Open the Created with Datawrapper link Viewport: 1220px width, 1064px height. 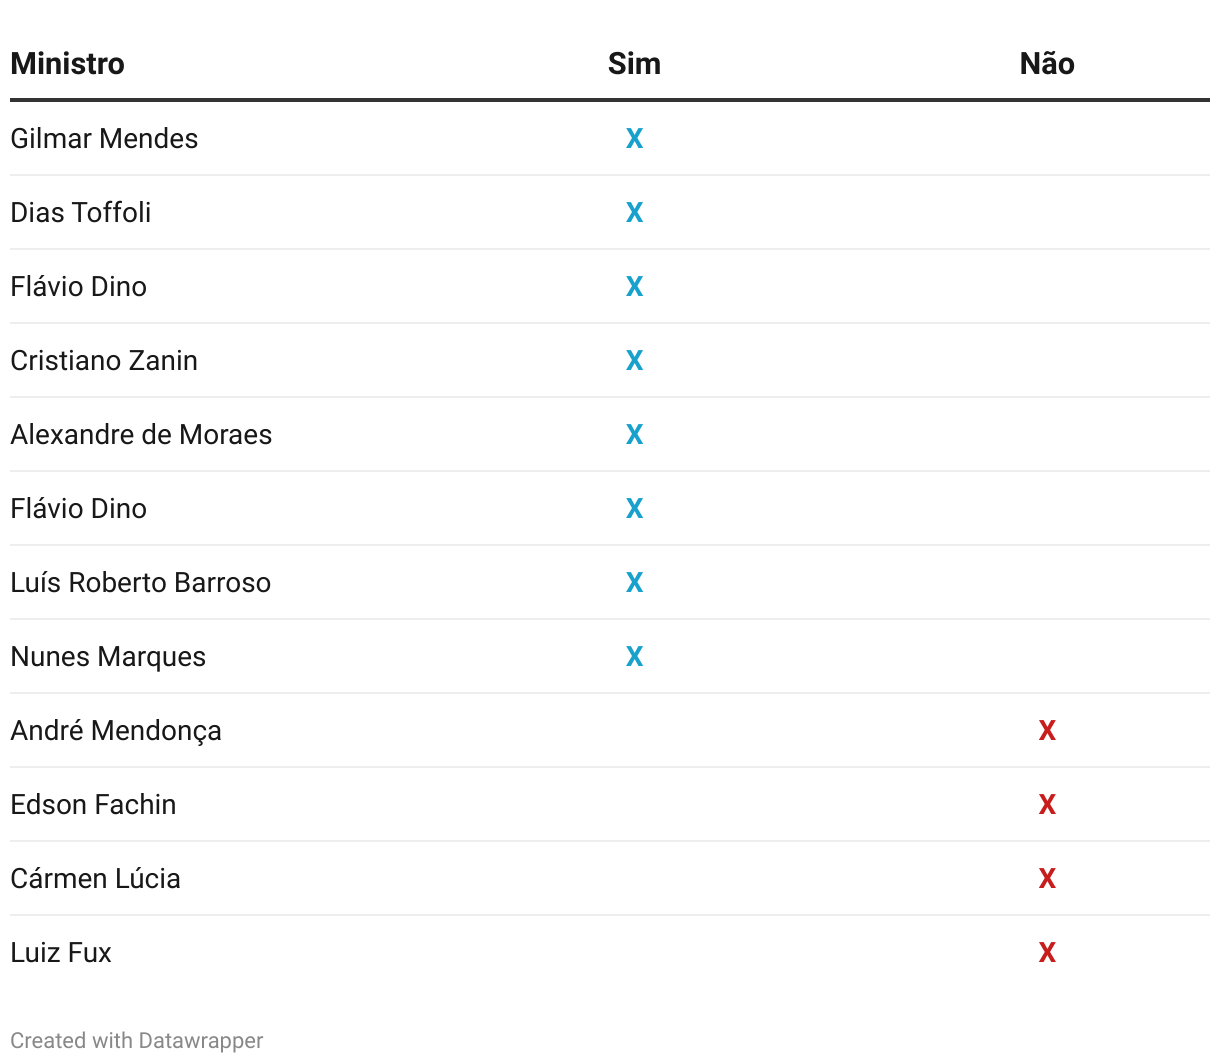[x=137, y=1041]
